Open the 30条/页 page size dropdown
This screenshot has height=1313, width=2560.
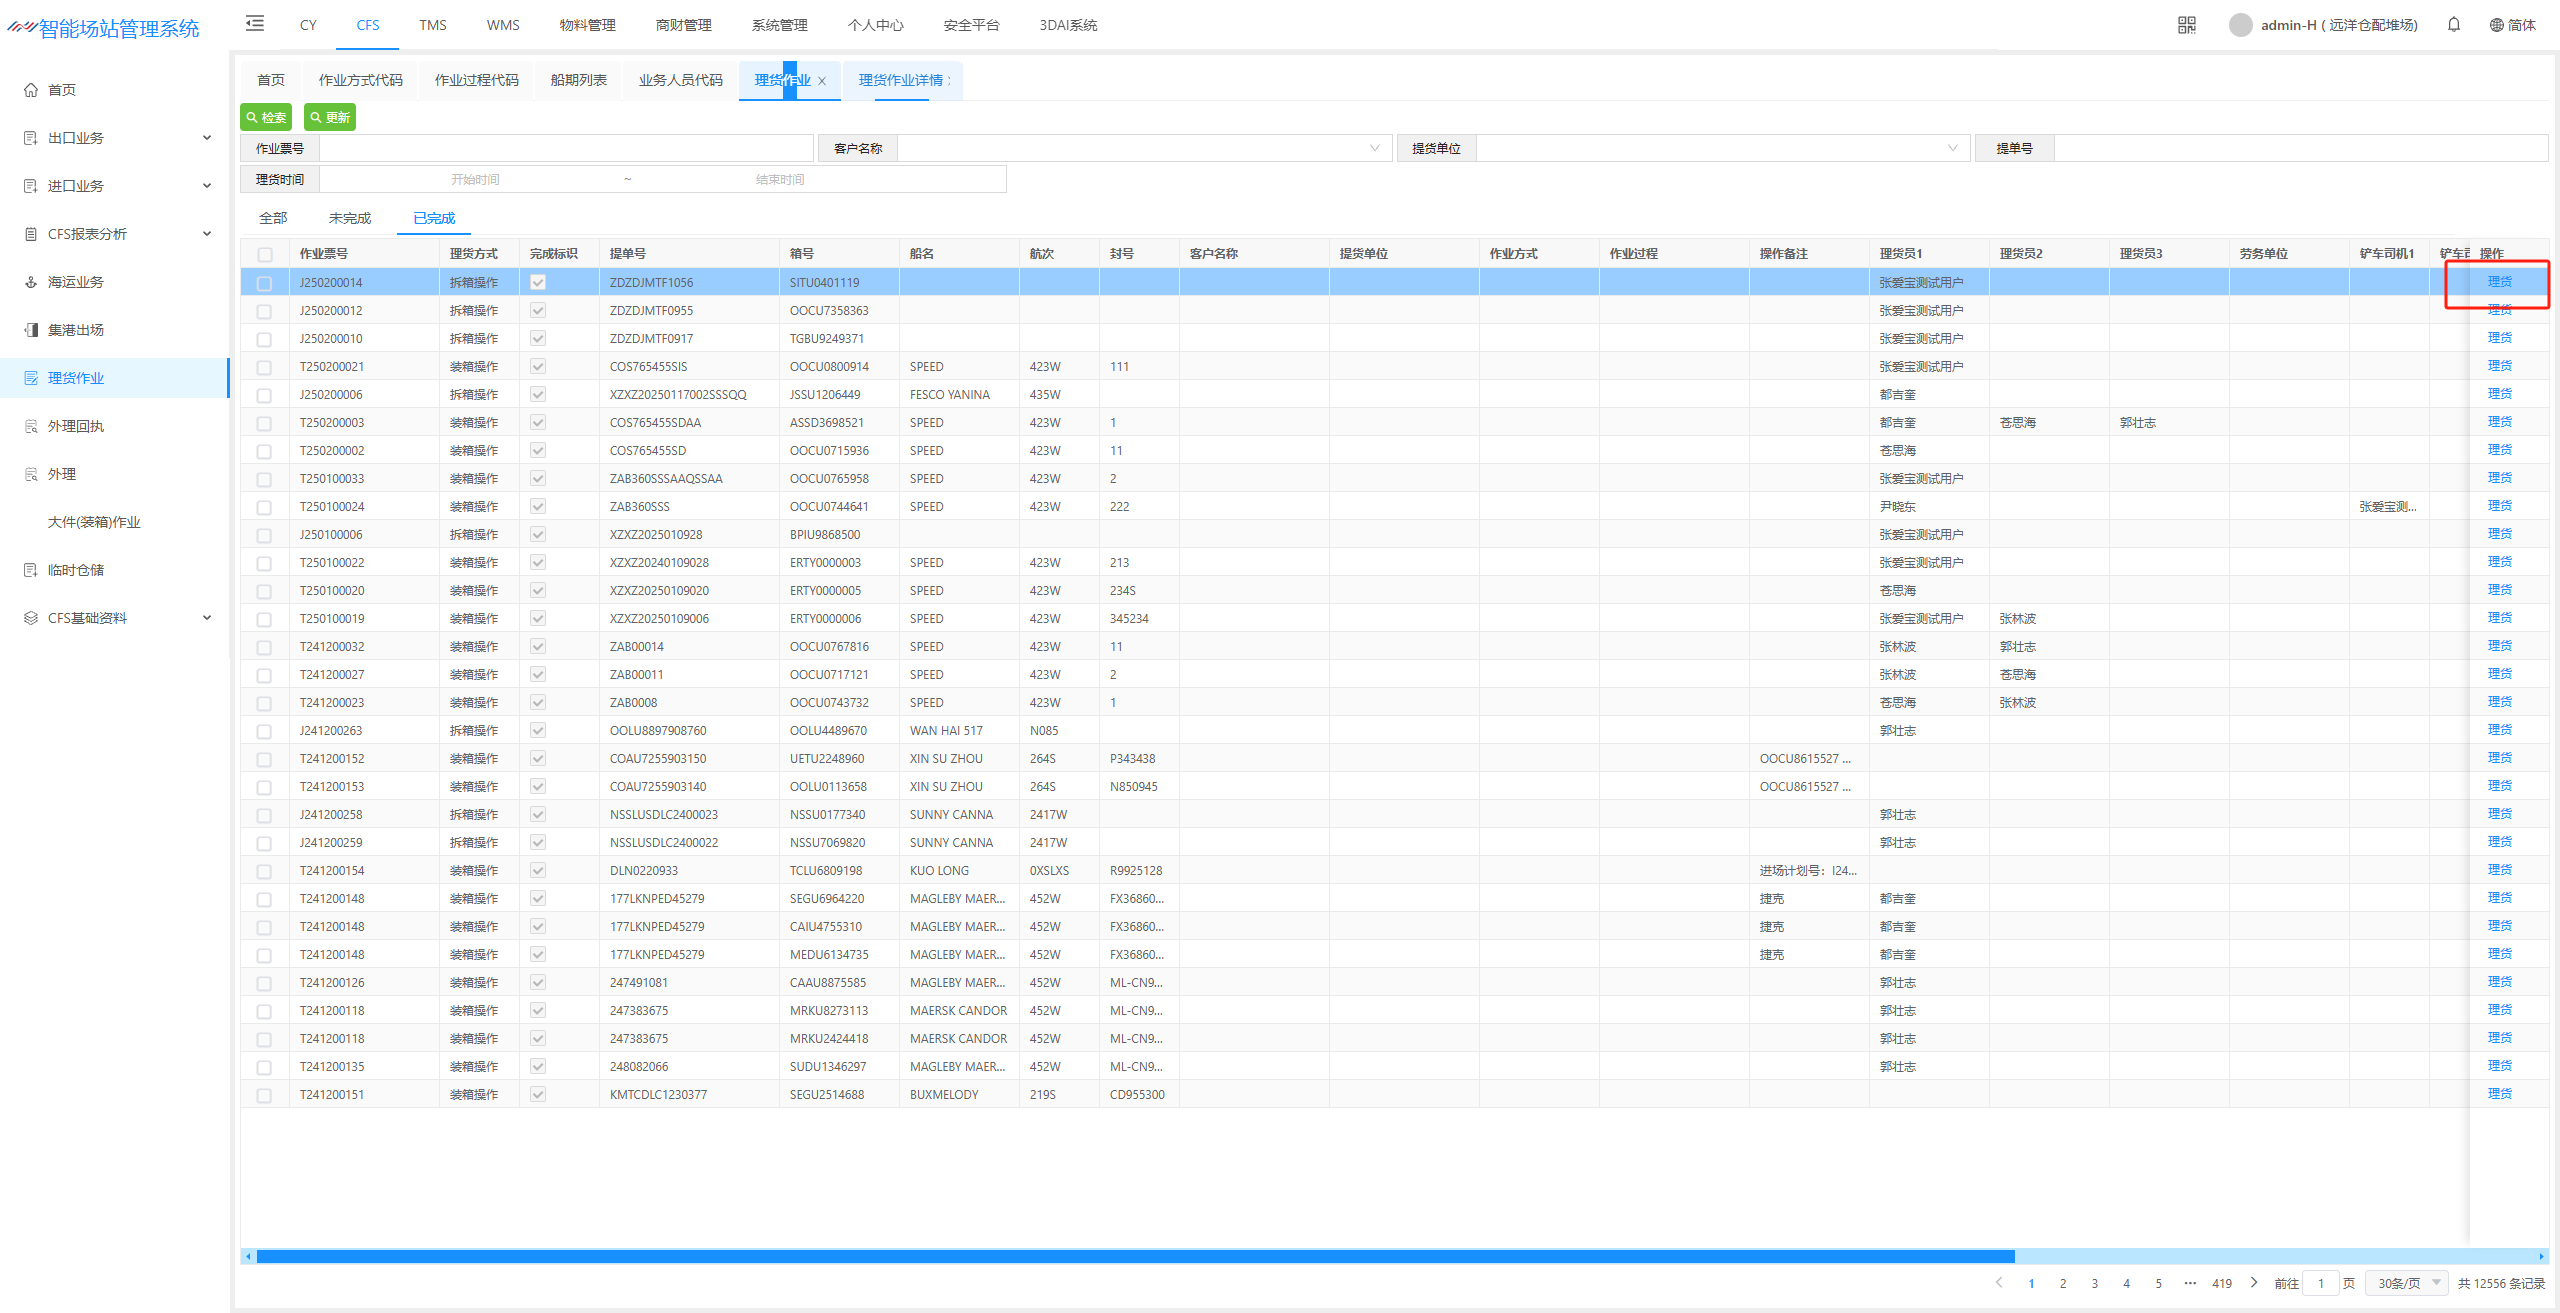[x=2407, y=1283]
